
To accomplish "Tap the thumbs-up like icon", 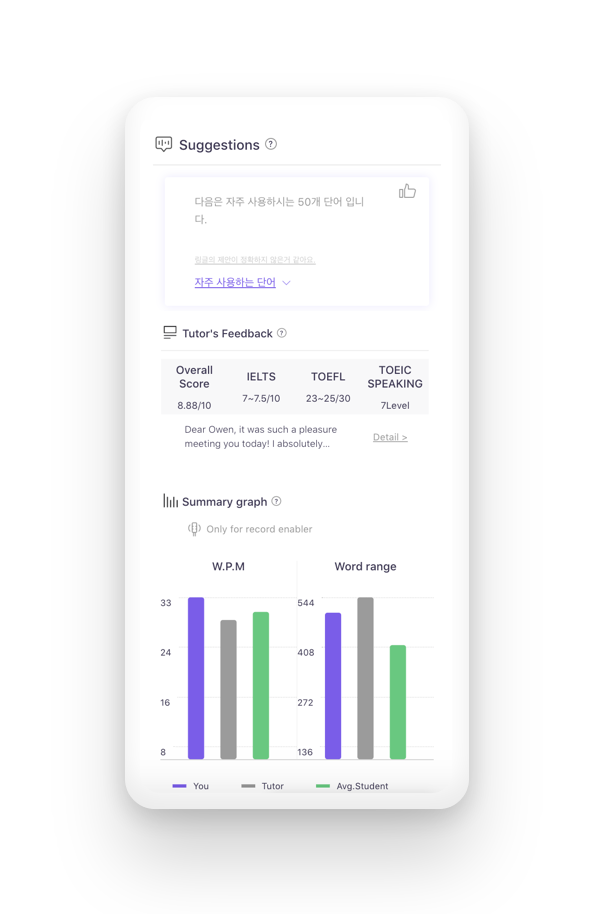I will [407, 191].
